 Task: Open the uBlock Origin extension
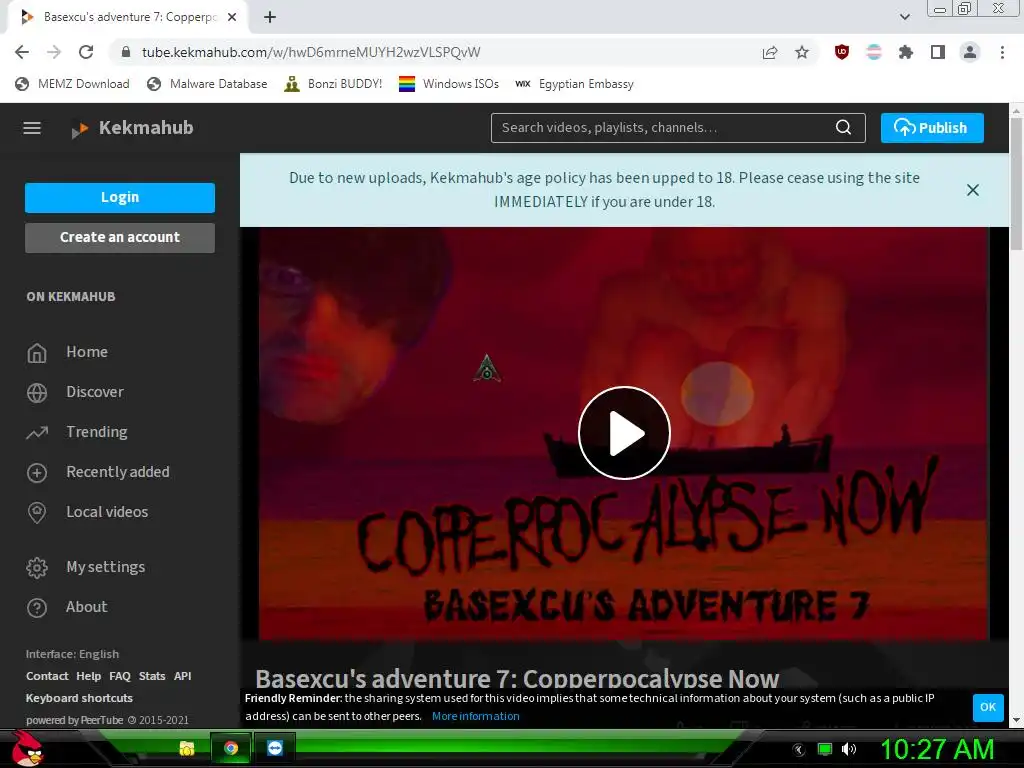point(842,52)
